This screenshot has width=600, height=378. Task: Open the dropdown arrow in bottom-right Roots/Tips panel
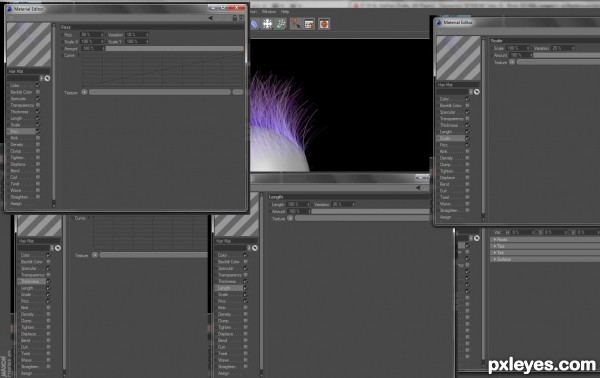tap(471, 238)
